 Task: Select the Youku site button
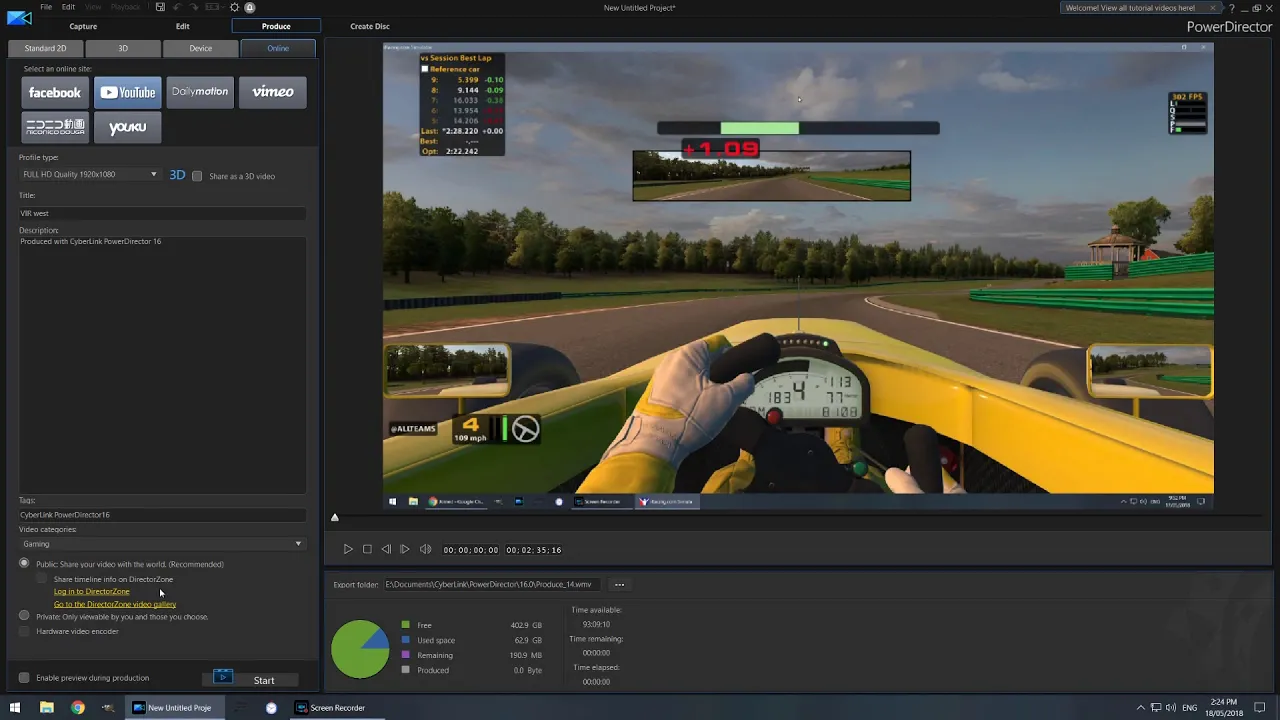tap(127, 127)
